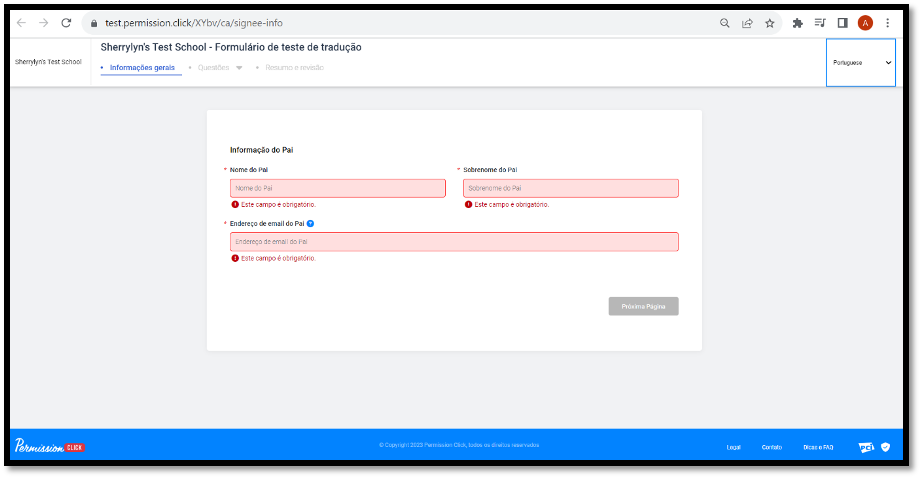
Task: Click the share page icon in address bar
Action: tap(747, 23)
